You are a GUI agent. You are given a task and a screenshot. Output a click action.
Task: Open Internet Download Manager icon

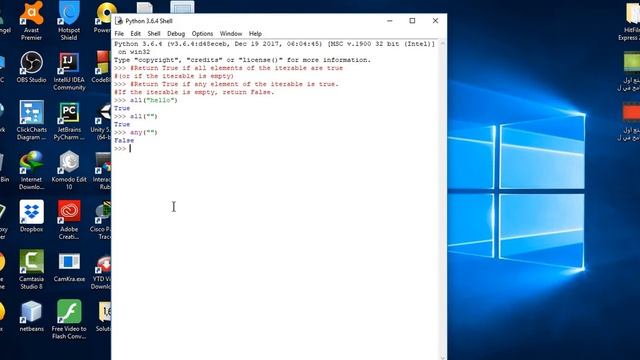click(x=31, y=171)
